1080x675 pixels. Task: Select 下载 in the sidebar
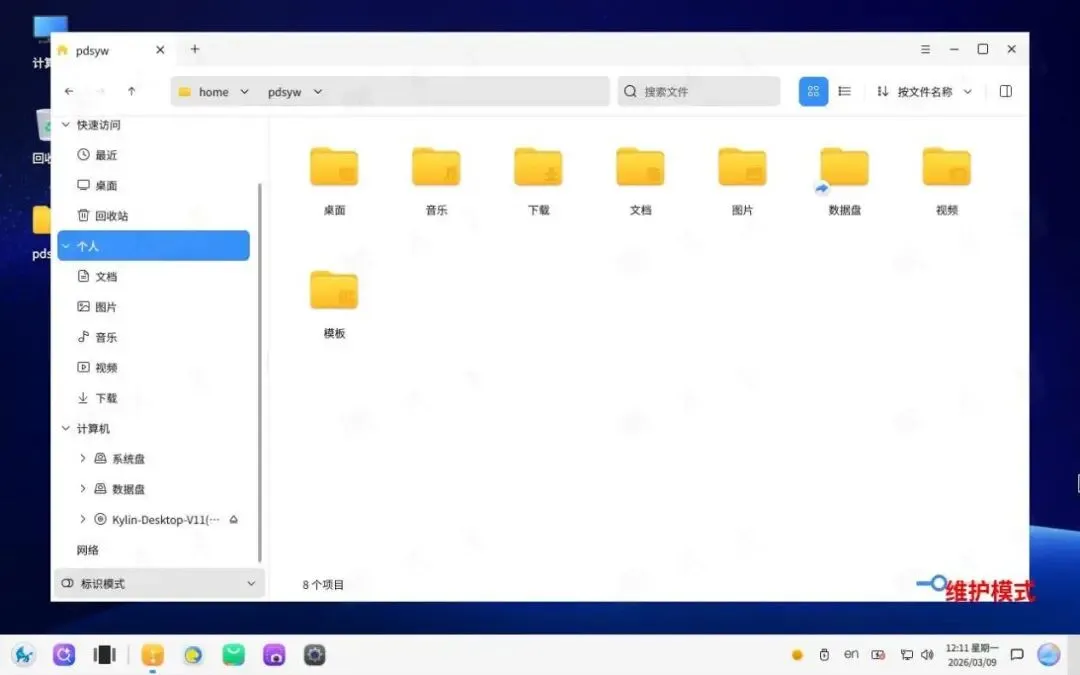point(106,397)
